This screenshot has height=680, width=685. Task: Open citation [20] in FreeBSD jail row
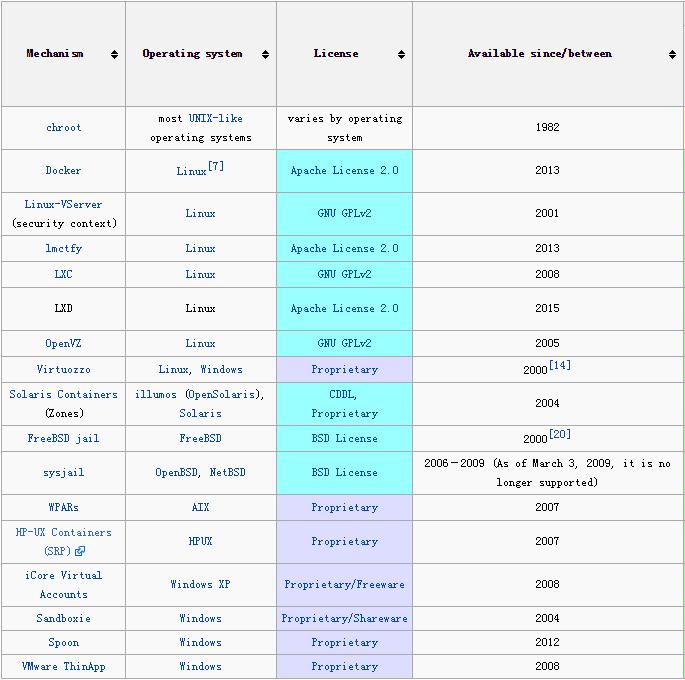[560, 434]
